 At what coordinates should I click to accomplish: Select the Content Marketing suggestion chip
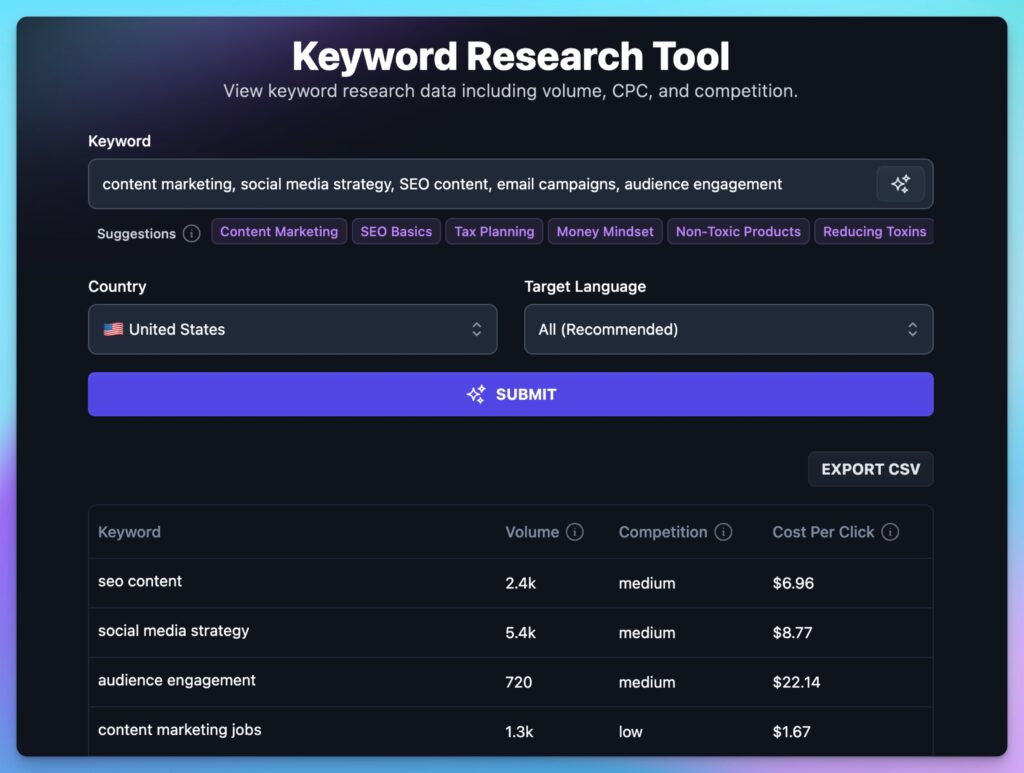point(279,231)
